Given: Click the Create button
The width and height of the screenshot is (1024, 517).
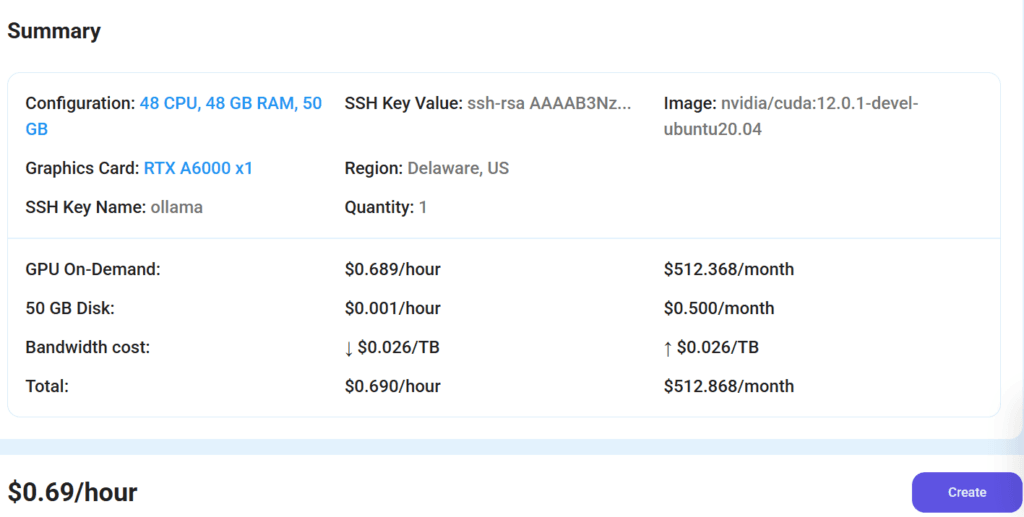Looking at the screenshot, I should [966, 492].
